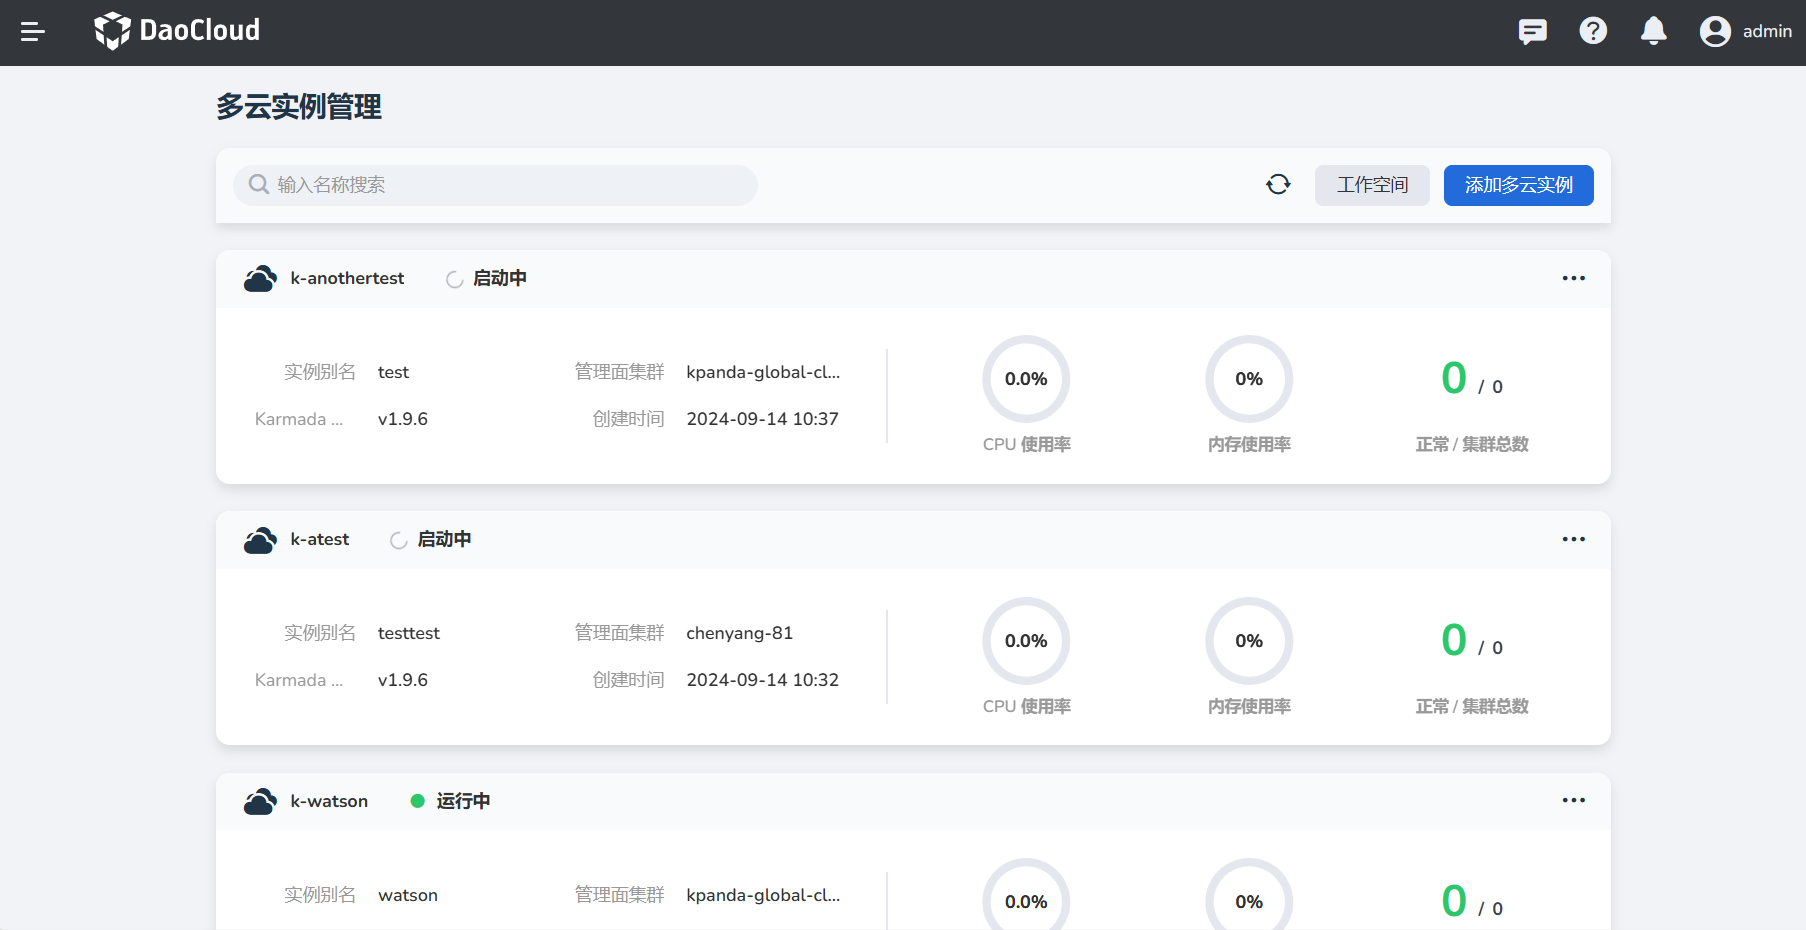The image size is (1806, 930).
Task: Click the 工作空间 button
Action: 1372,186
